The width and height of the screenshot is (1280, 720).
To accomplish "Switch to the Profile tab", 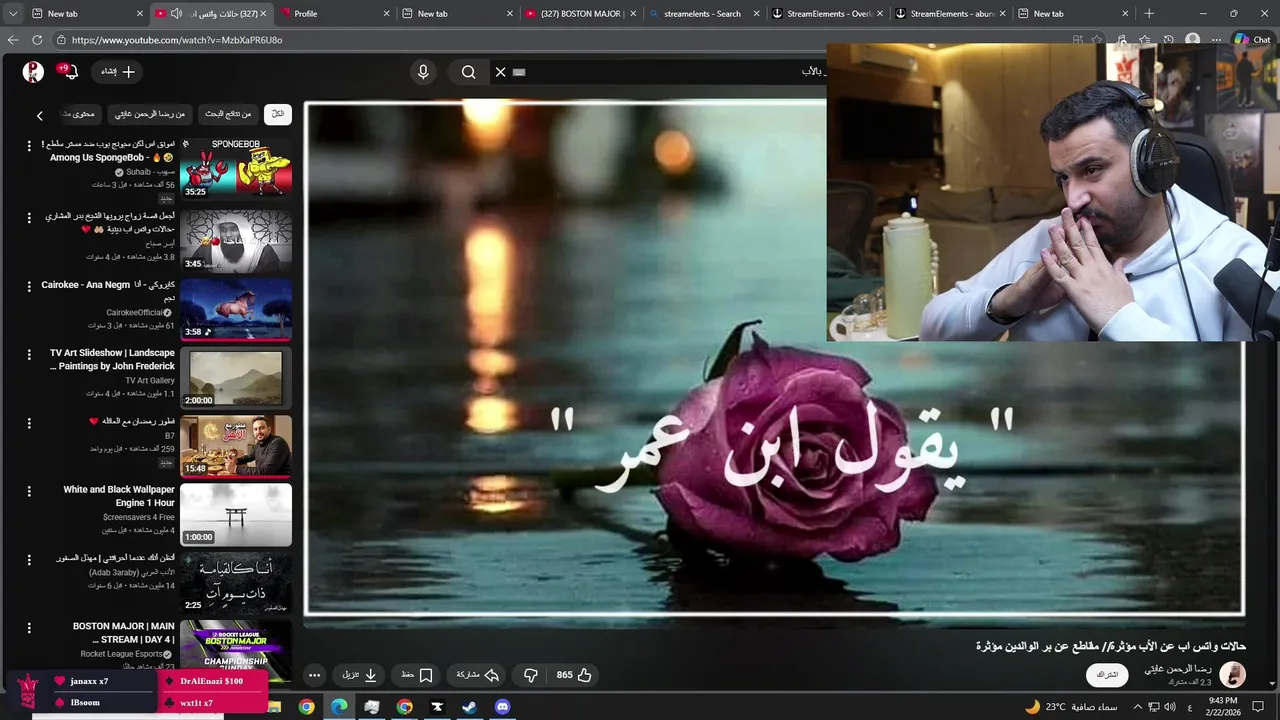I will (335, 14).
